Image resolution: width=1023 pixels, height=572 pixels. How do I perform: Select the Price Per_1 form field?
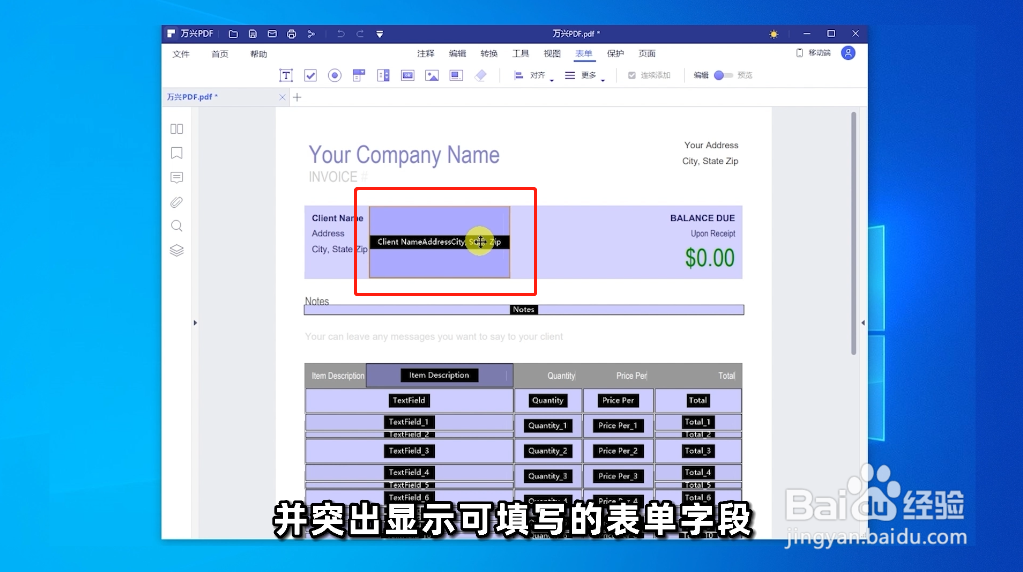coord(618,425)
